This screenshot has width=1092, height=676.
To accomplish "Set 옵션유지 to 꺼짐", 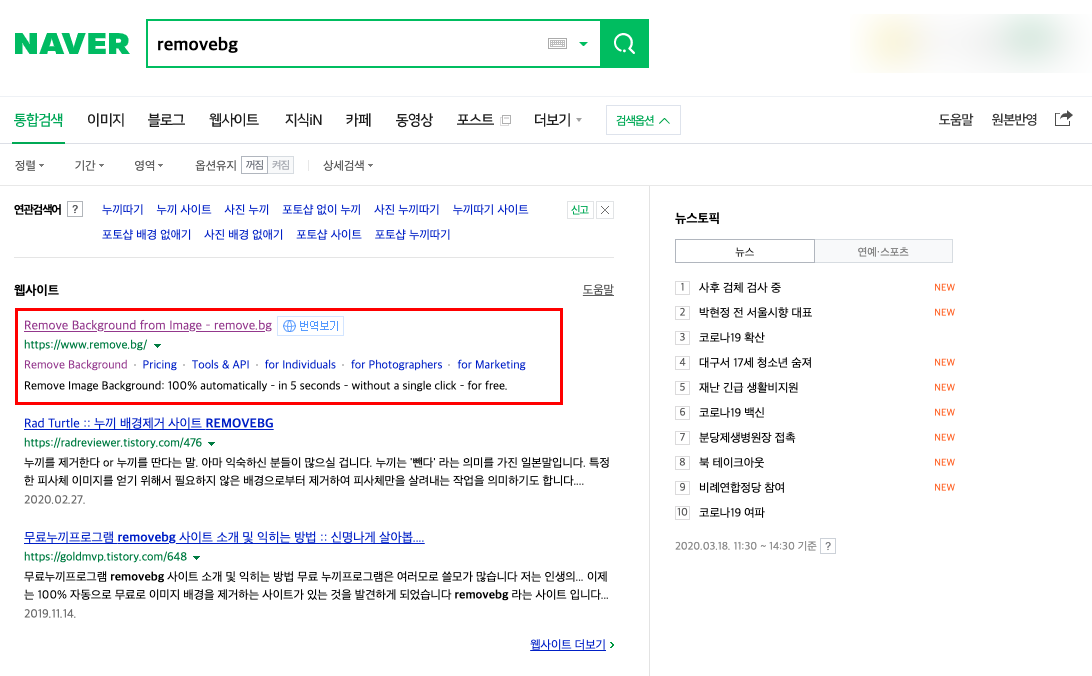I will pos(254,165).
